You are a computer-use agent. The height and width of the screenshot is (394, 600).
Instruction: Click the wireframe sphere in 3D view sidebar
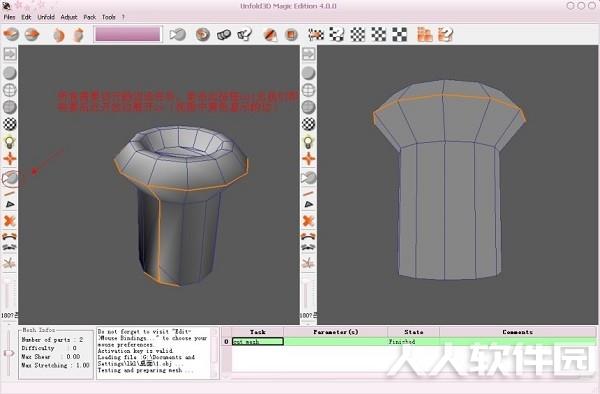pos(10,90)
